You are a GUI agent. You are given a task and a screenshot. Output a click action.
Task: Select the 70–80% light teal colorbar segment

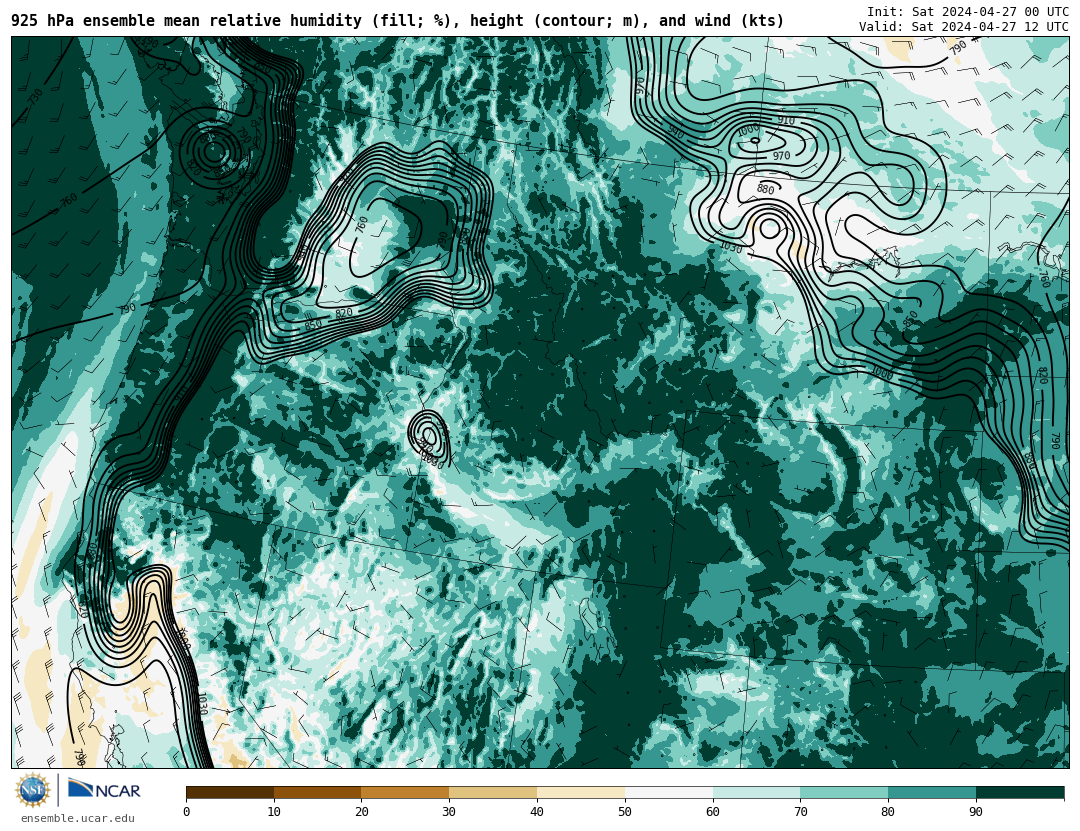point(844,792)
